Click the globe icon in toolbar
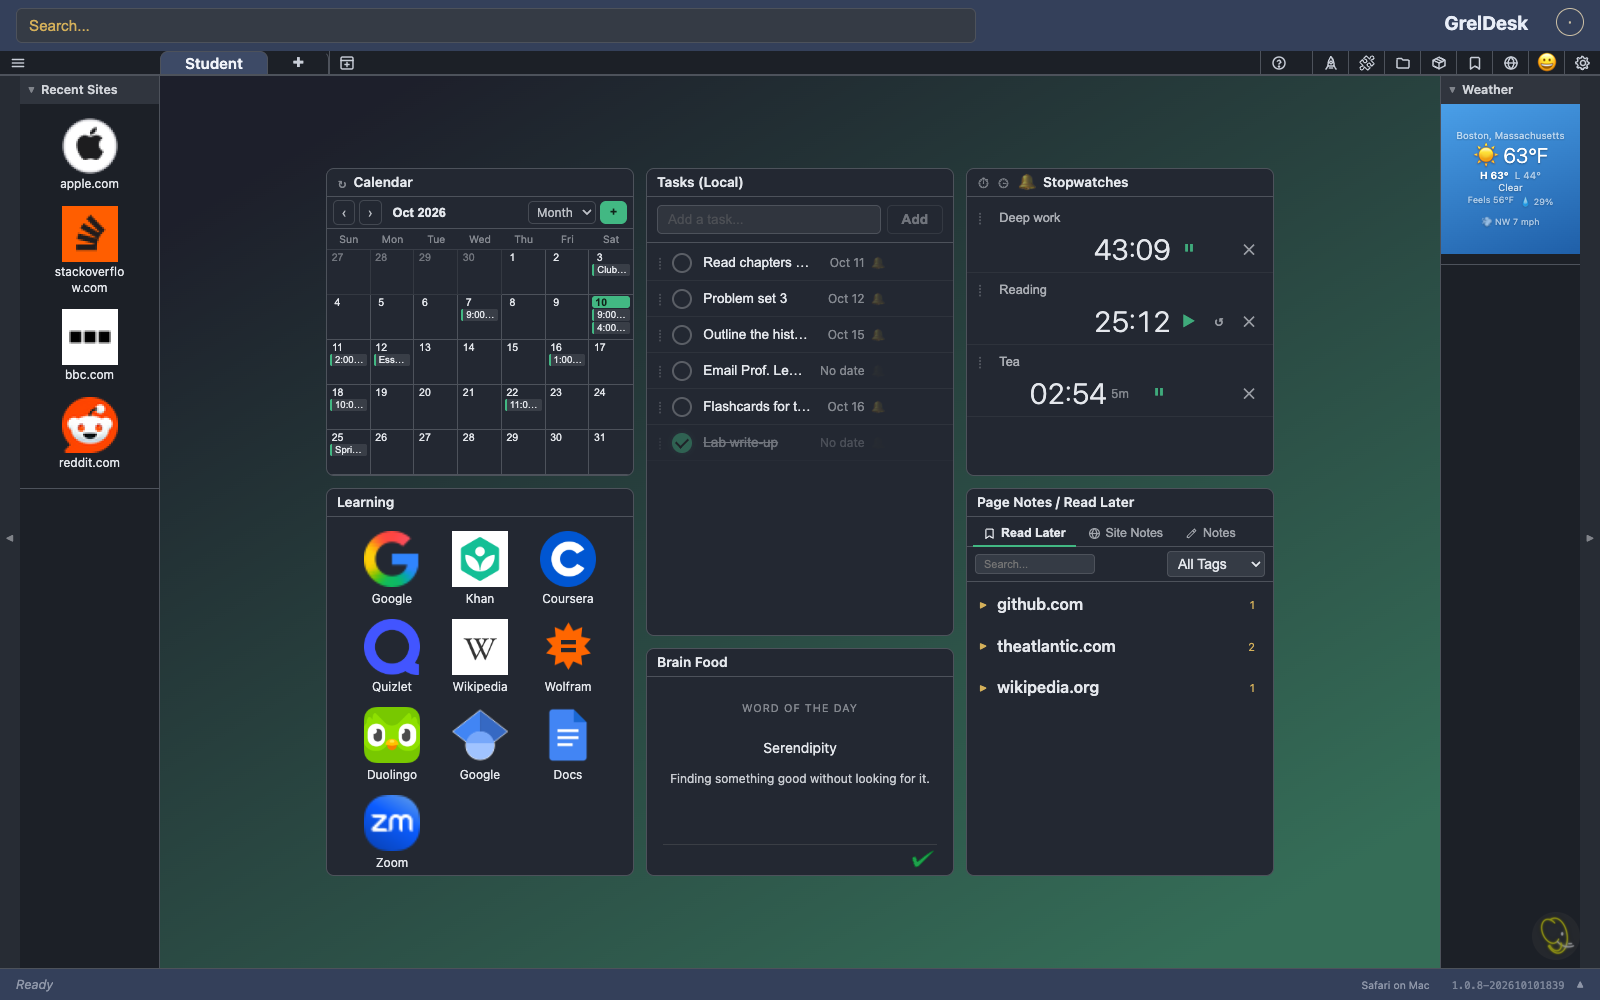 (1511, 63)
